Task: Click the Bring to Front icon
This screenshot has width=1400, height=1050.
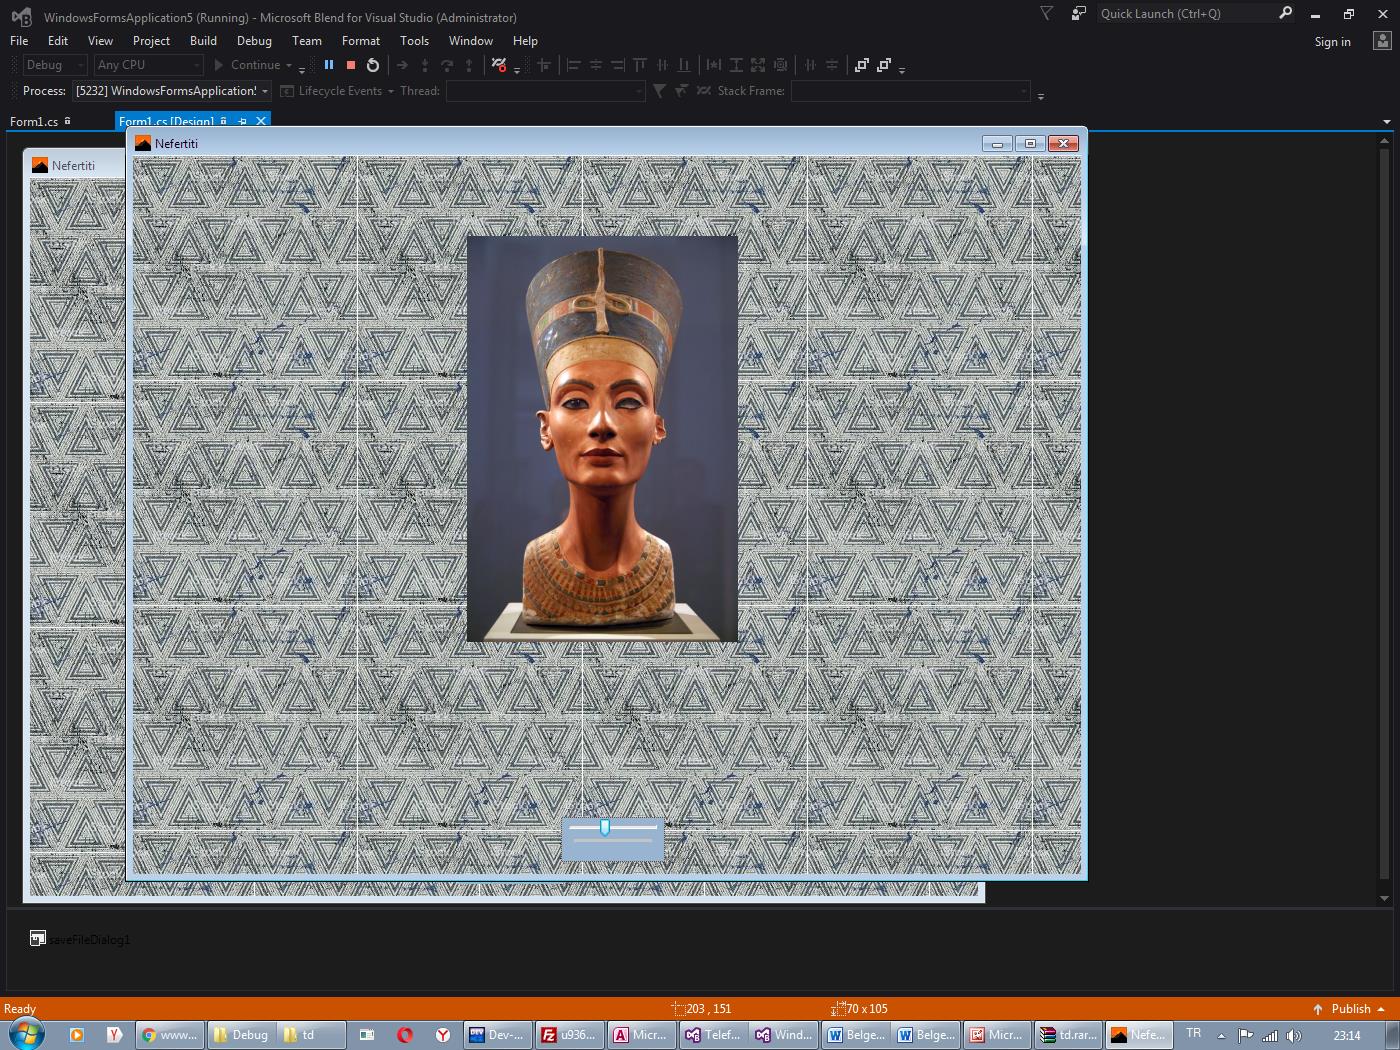Action: [861, 65]
